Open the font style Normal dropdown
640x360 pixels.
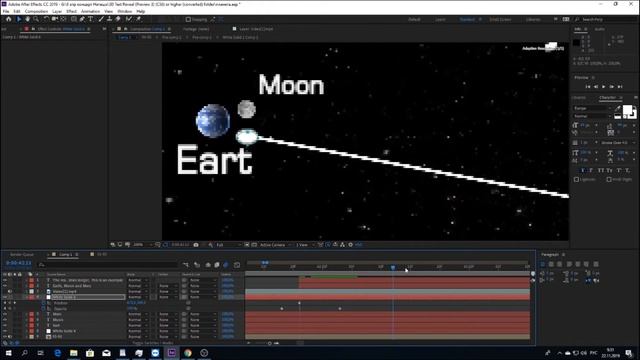(593, 116)
